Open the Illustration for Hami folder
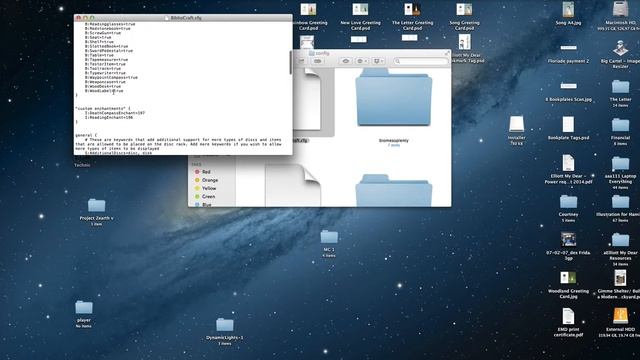Viewport: 640px width, 360px height. click(x=620, y=202)
